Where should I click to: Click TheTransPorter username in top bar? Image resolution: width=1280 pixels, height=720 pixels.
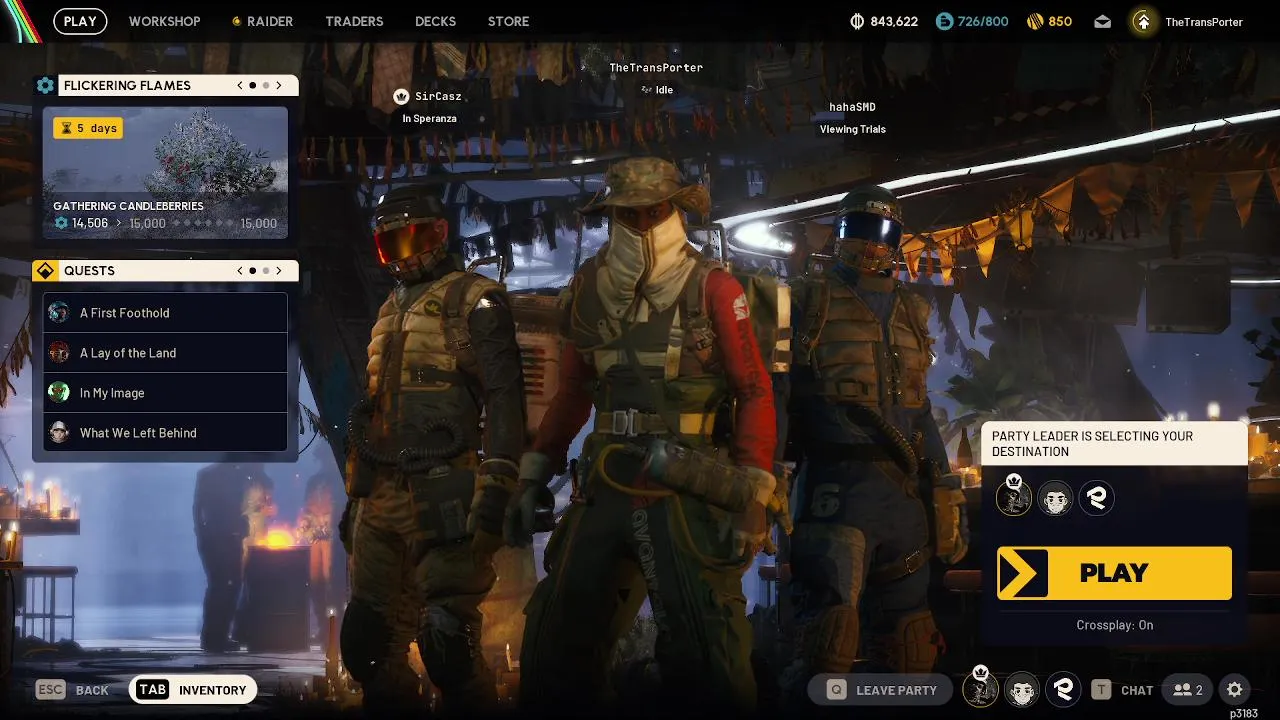coord(1204,21)
